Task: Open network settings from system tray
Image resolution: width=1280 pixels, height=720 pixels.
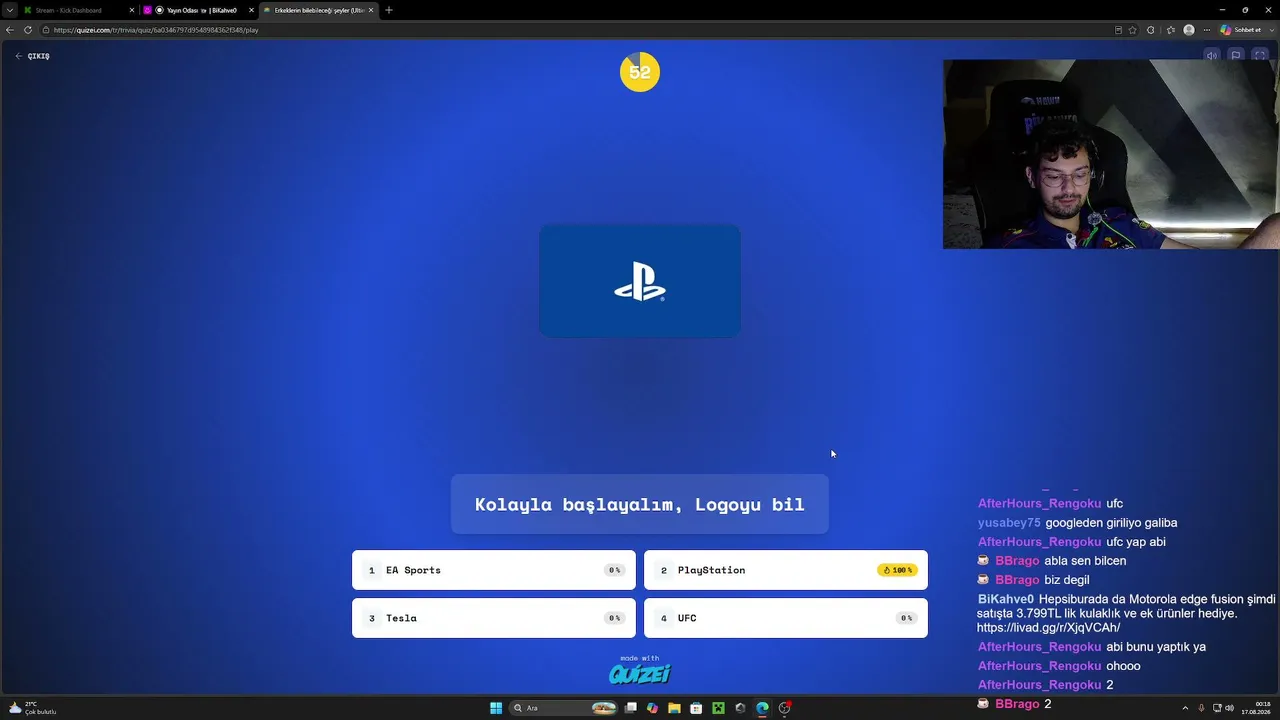Action: click(x=1216, y=708)
